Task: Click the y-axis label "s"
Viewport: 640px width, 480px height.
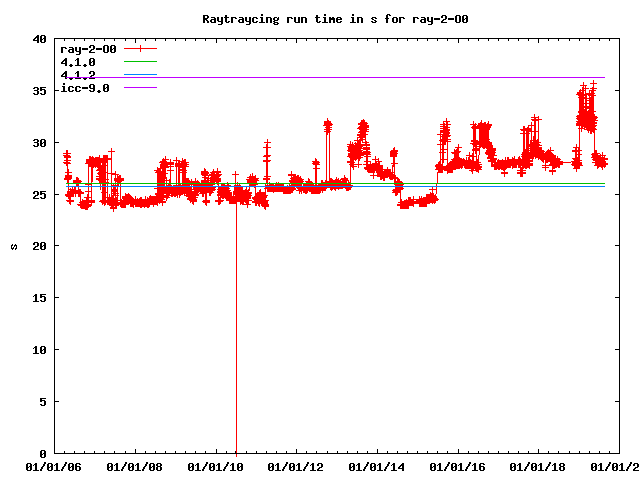Action: 13,246
